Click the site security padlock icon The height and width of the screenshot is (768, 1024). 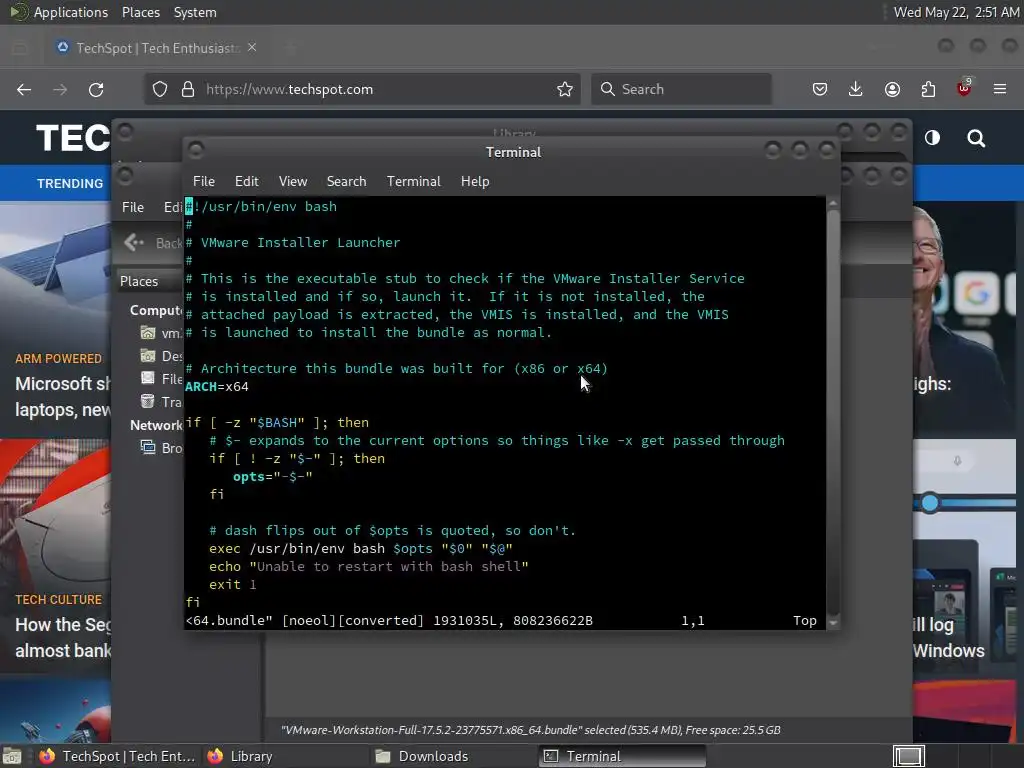188,89
